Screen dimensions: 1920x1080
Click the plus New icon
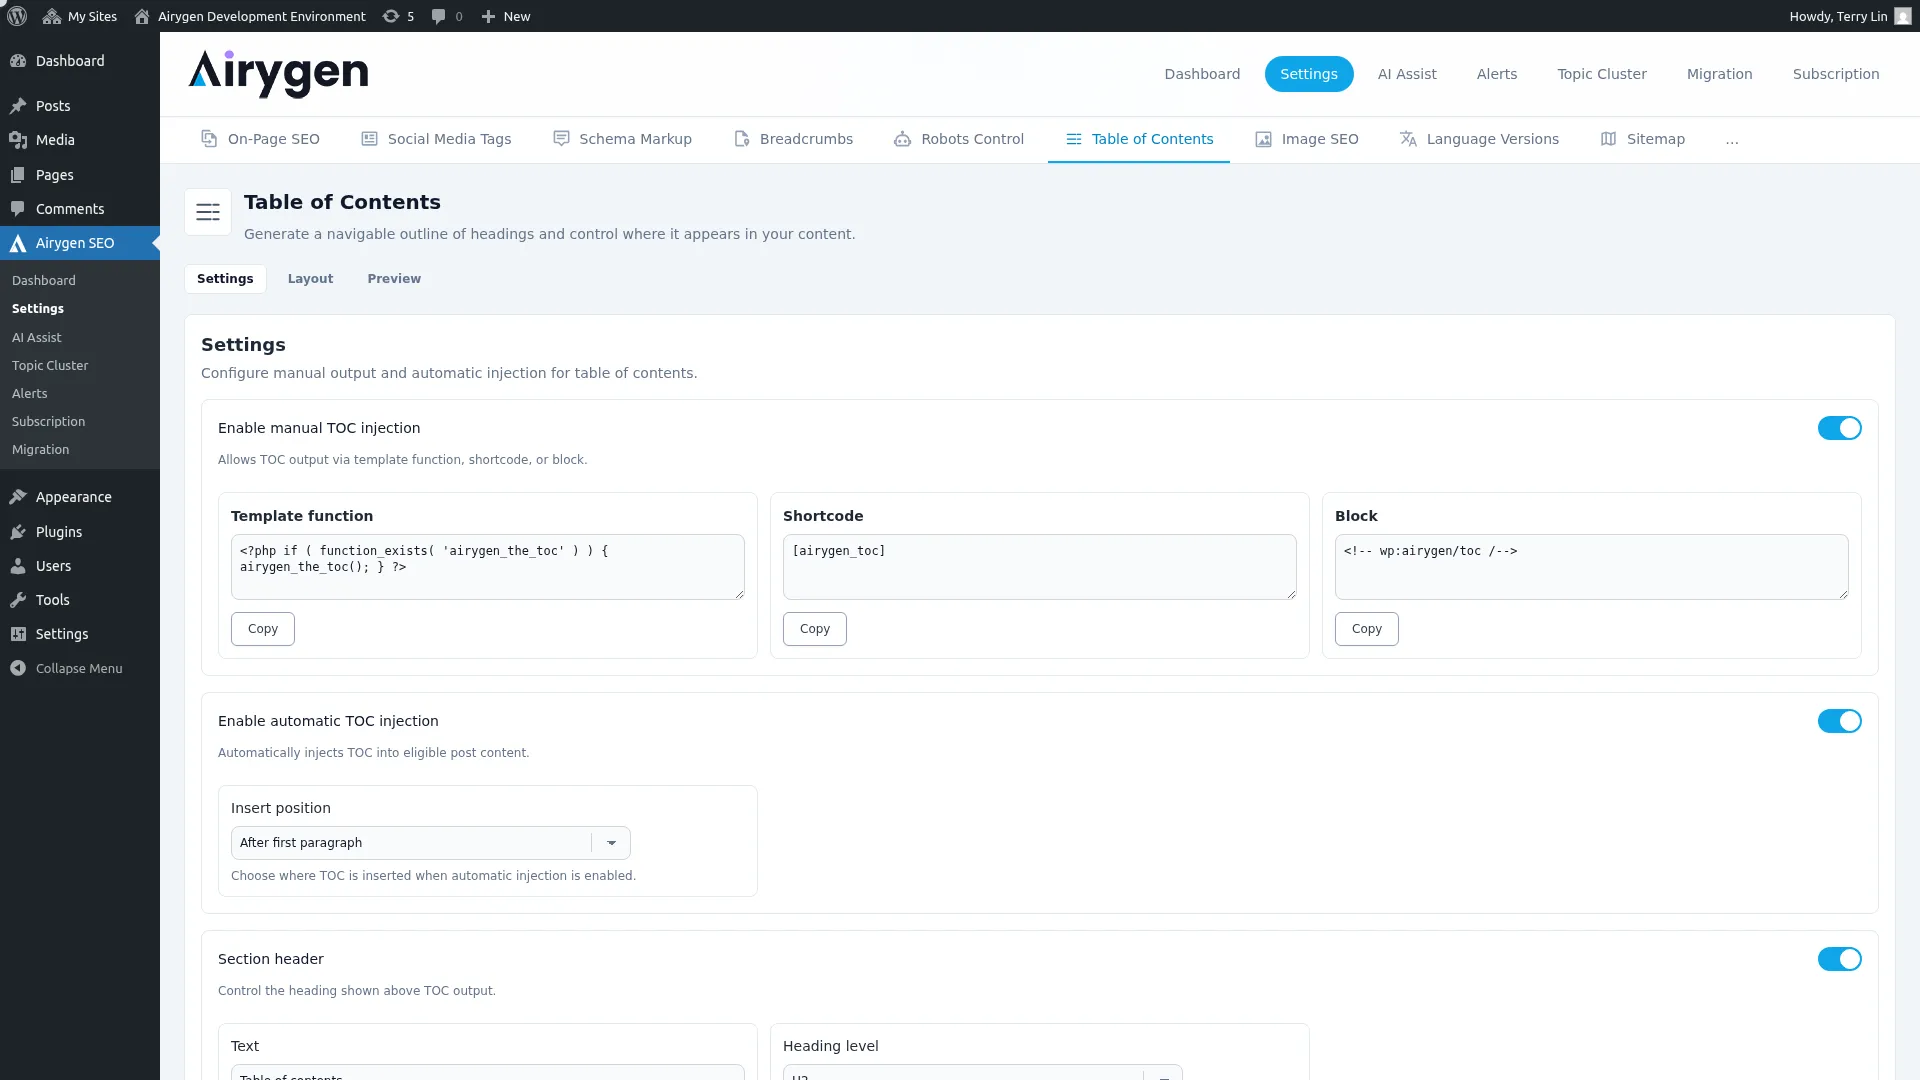click(x=488, y=16)
